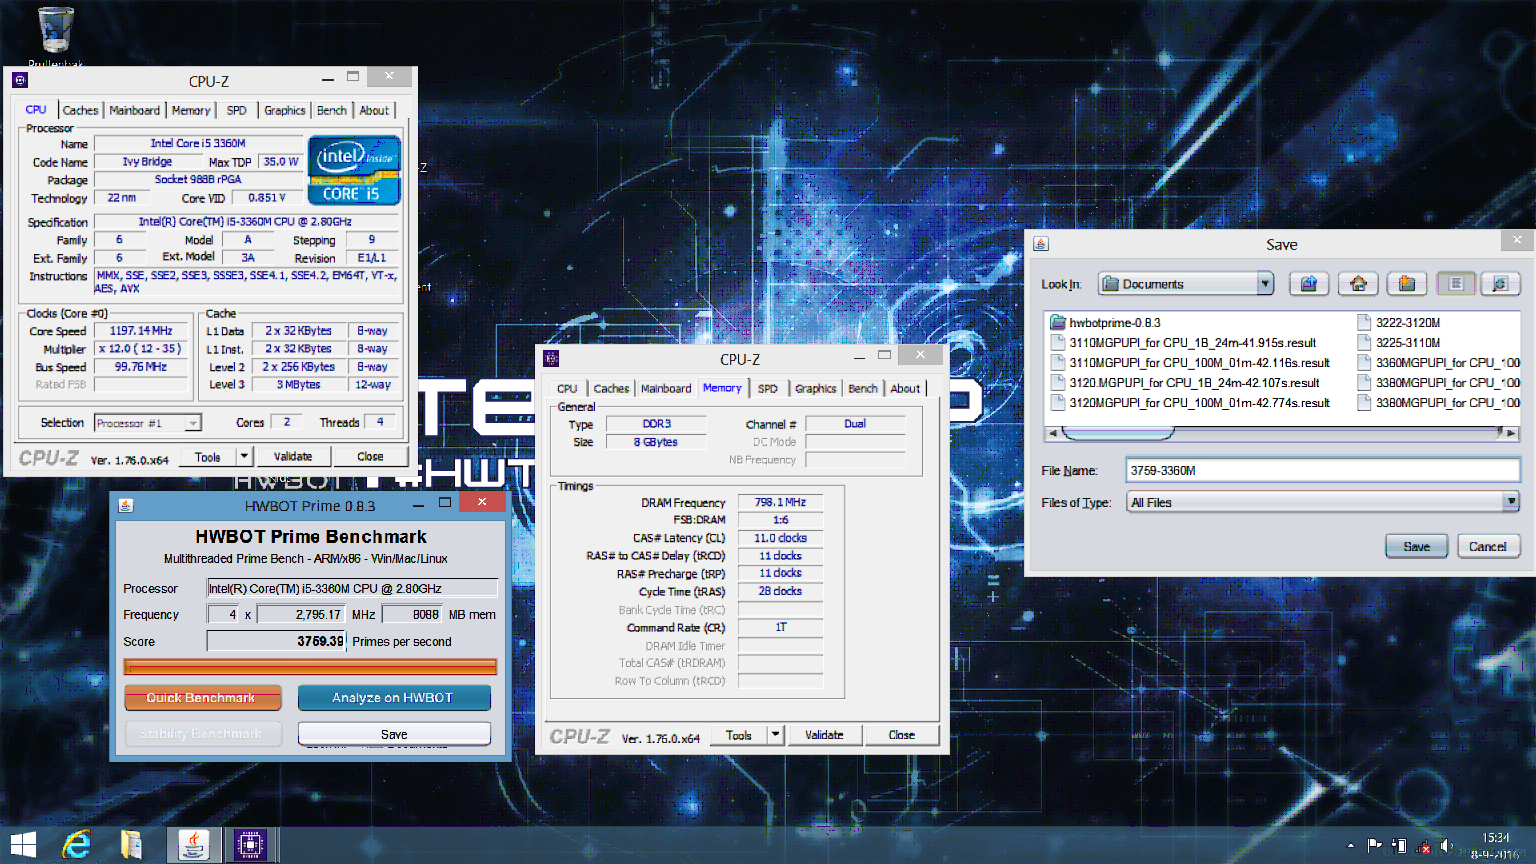Start the Quick Benchmark in HWBOT Prime
The height and width of the screenshot is (864, 1536).
click(x=201, y=698)
